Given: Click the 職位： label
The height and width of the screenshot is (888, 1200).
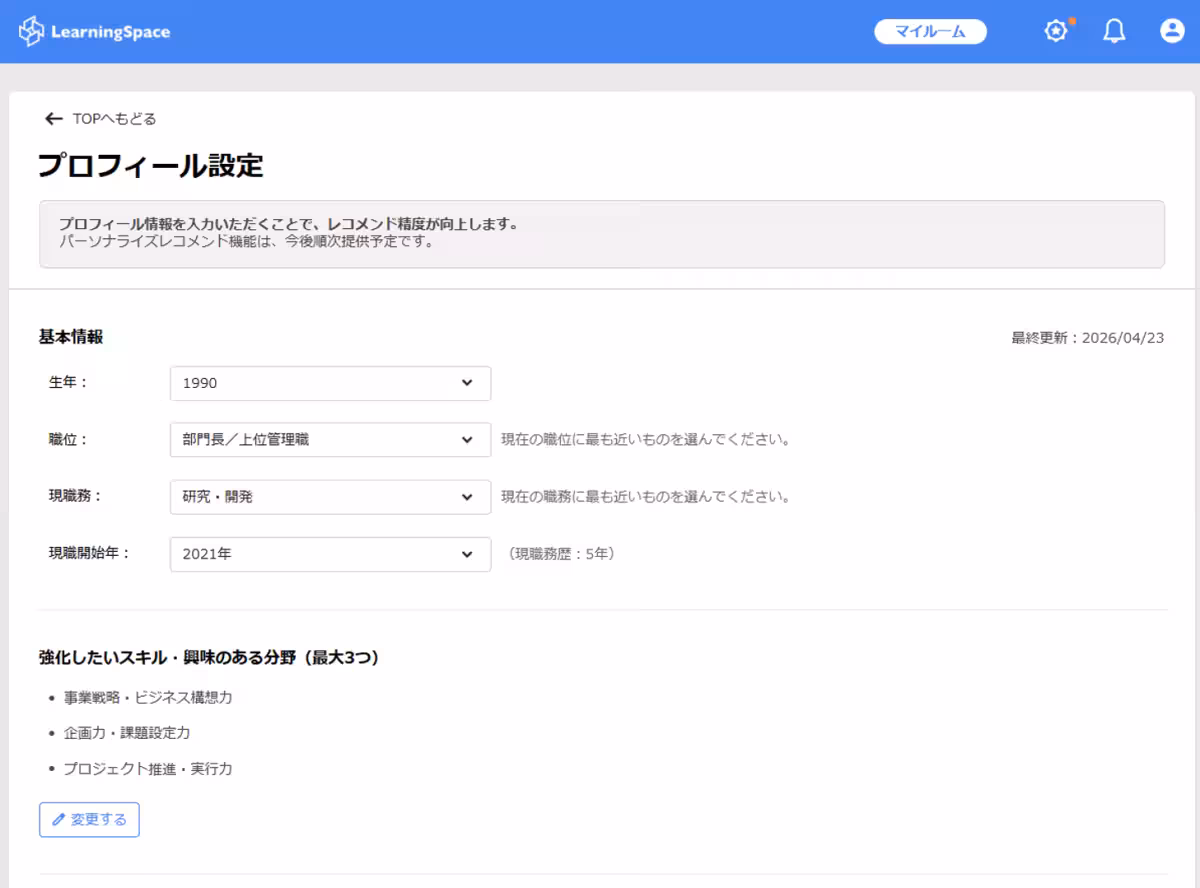Looking at the screenshot, I should coord(69,439).
